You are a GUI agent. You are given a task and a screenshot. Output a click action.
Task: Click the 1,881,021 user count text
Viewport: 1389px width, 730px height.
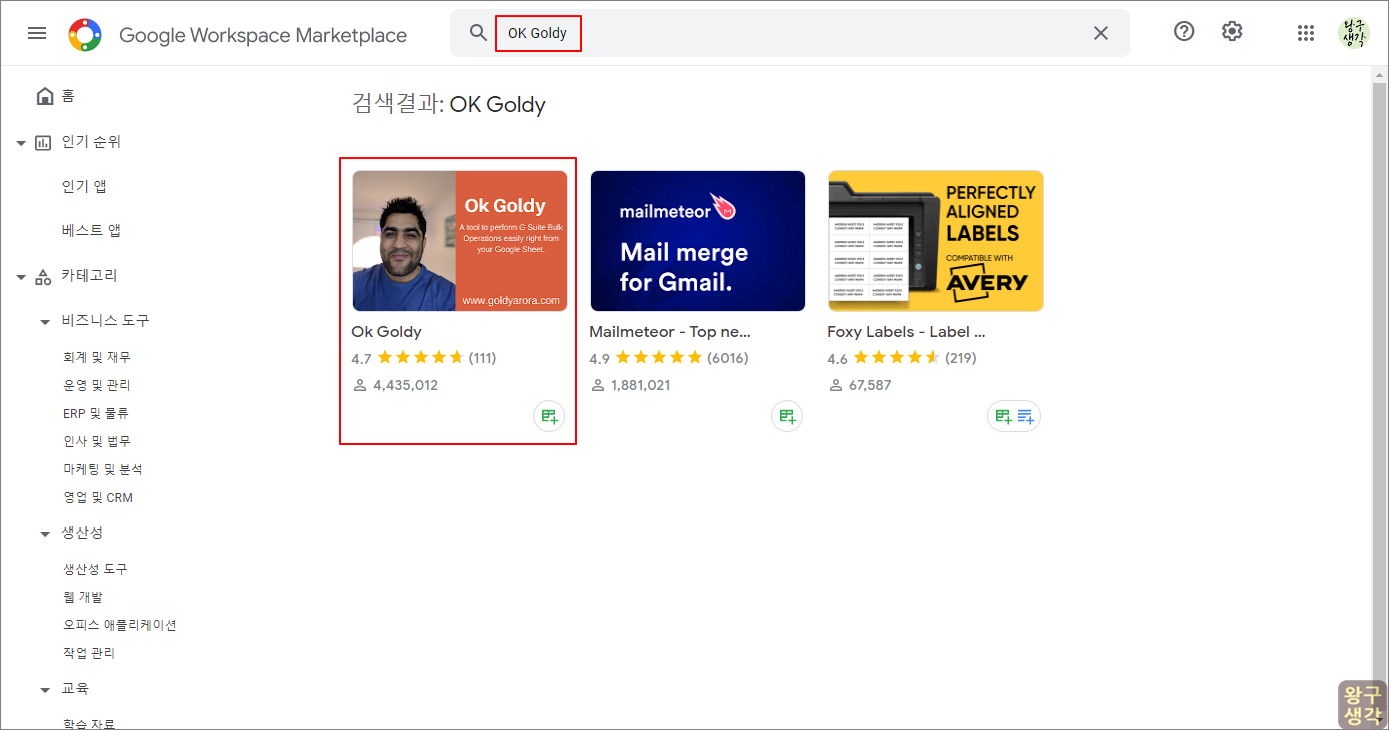(641, 385)
